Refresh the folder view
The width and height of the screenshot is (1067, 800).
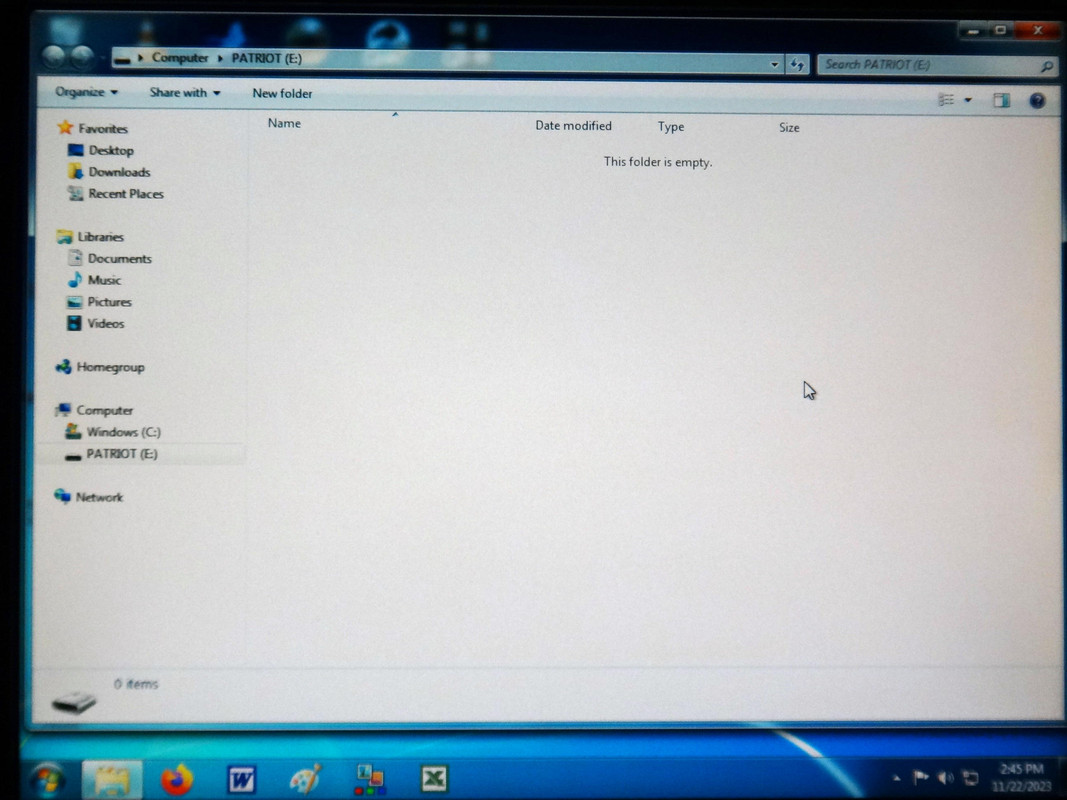tap(797, 65)
